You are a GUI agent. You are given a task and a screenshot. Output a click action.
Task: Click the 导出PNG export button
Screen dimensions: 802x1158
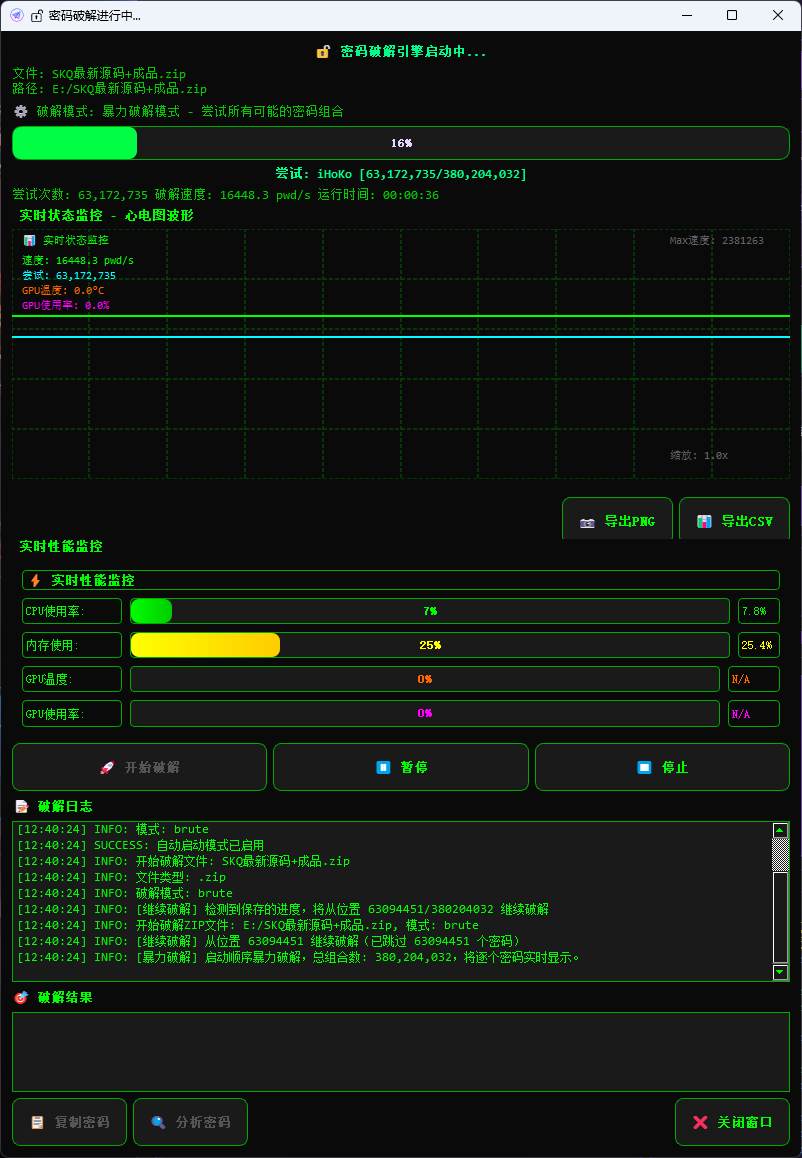tap(617, 518)
